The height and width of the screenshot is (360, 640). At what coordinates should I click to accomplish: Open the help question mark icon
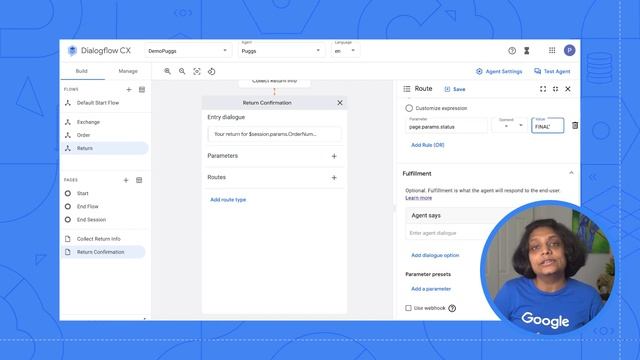512,51
